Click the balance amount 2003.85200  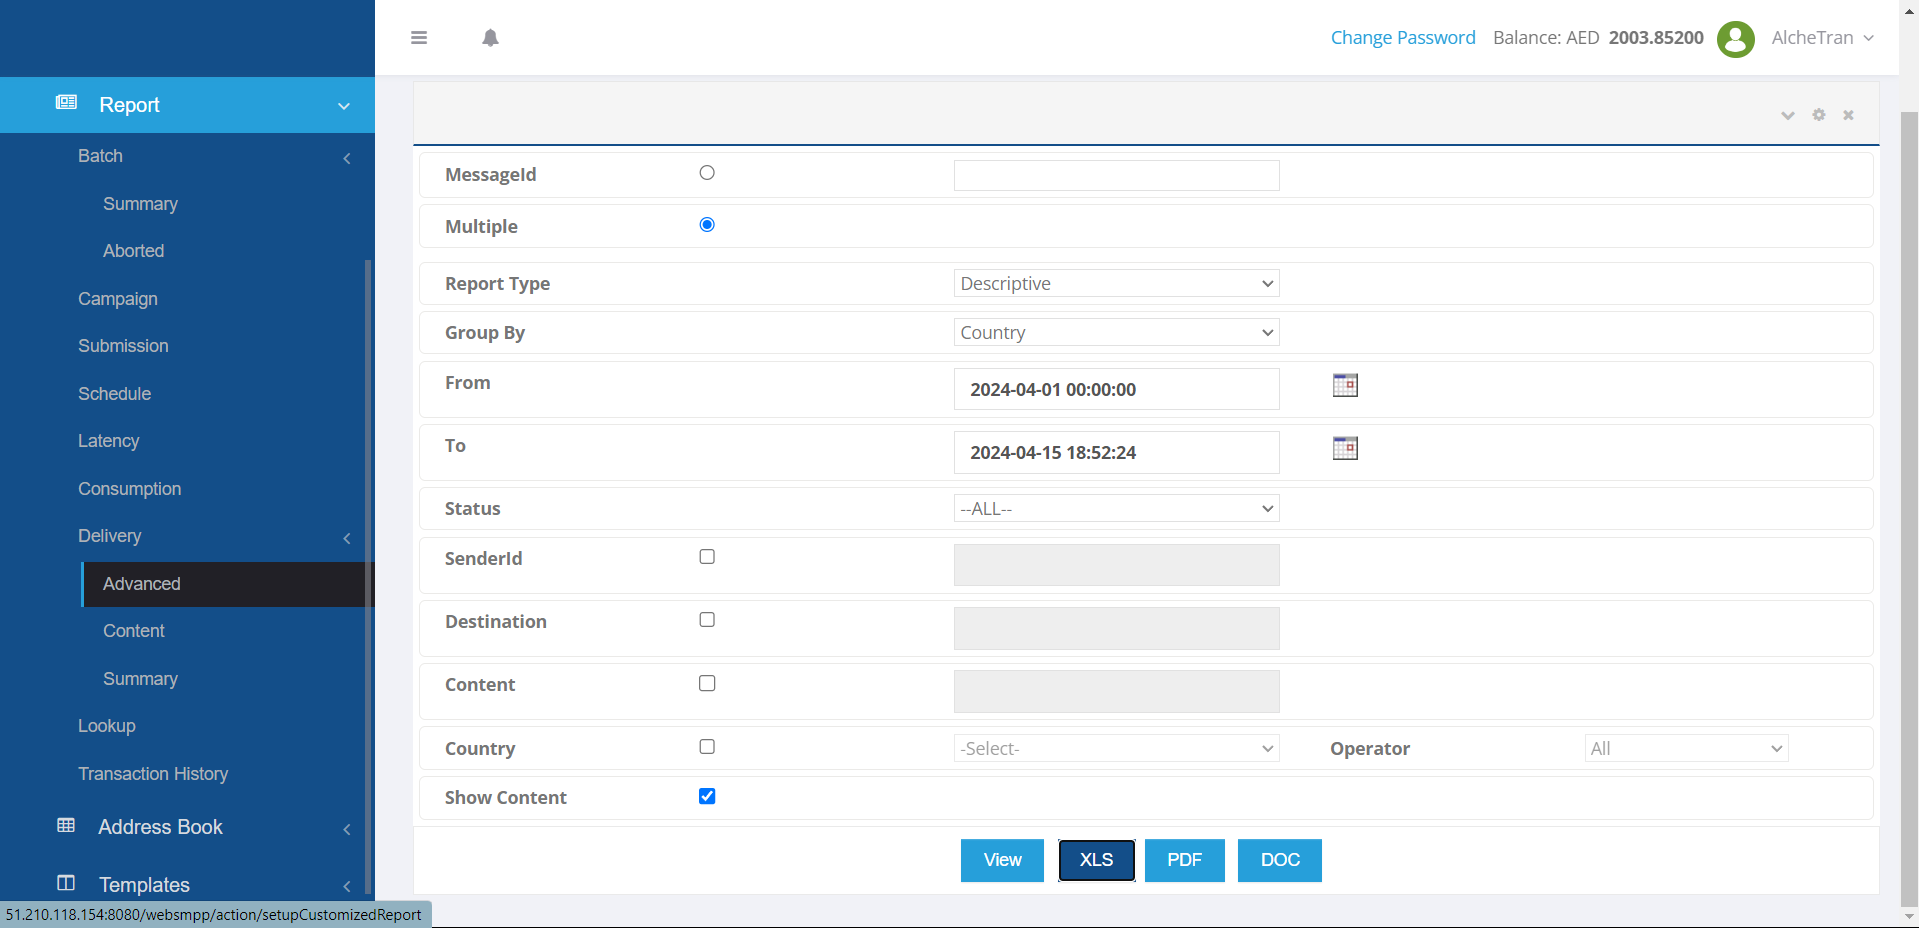click(x=1656, y=38)
